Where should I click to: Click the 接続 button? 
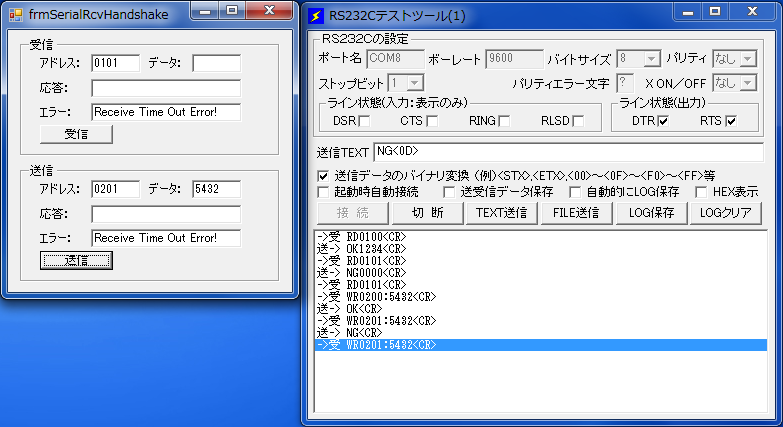pyautogui.click(x=353, y=213)
